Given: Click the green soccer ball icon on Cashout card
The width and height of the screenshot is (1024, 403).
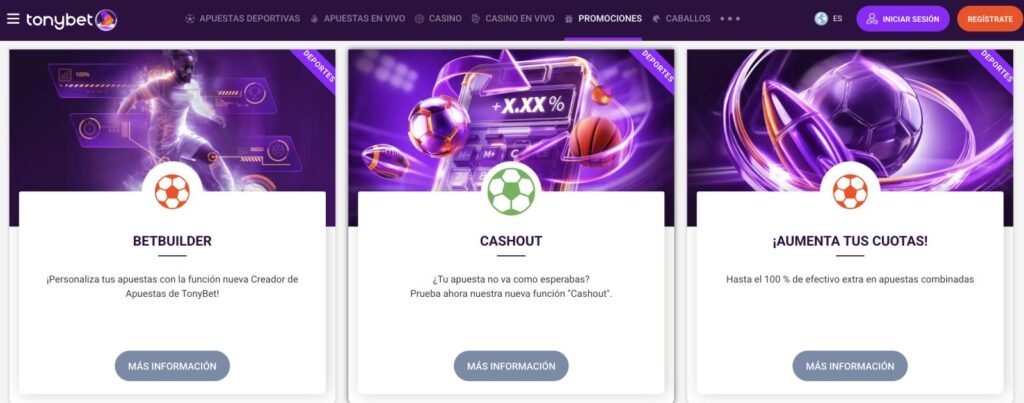Looking at the screenshot, I should coord(511,191).
